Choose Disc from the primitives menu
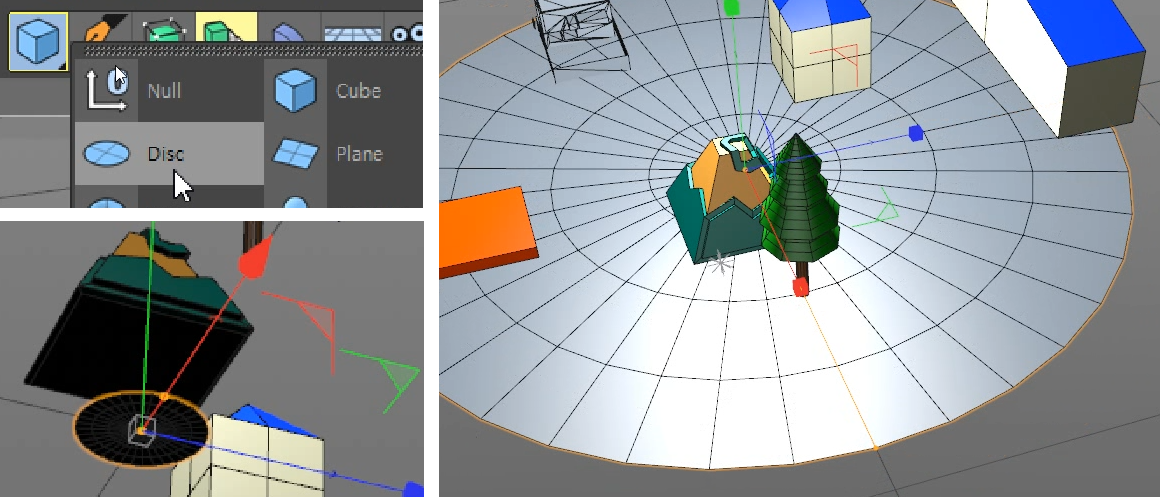The width and height of the screenshot is (1160, 497). 169,154
